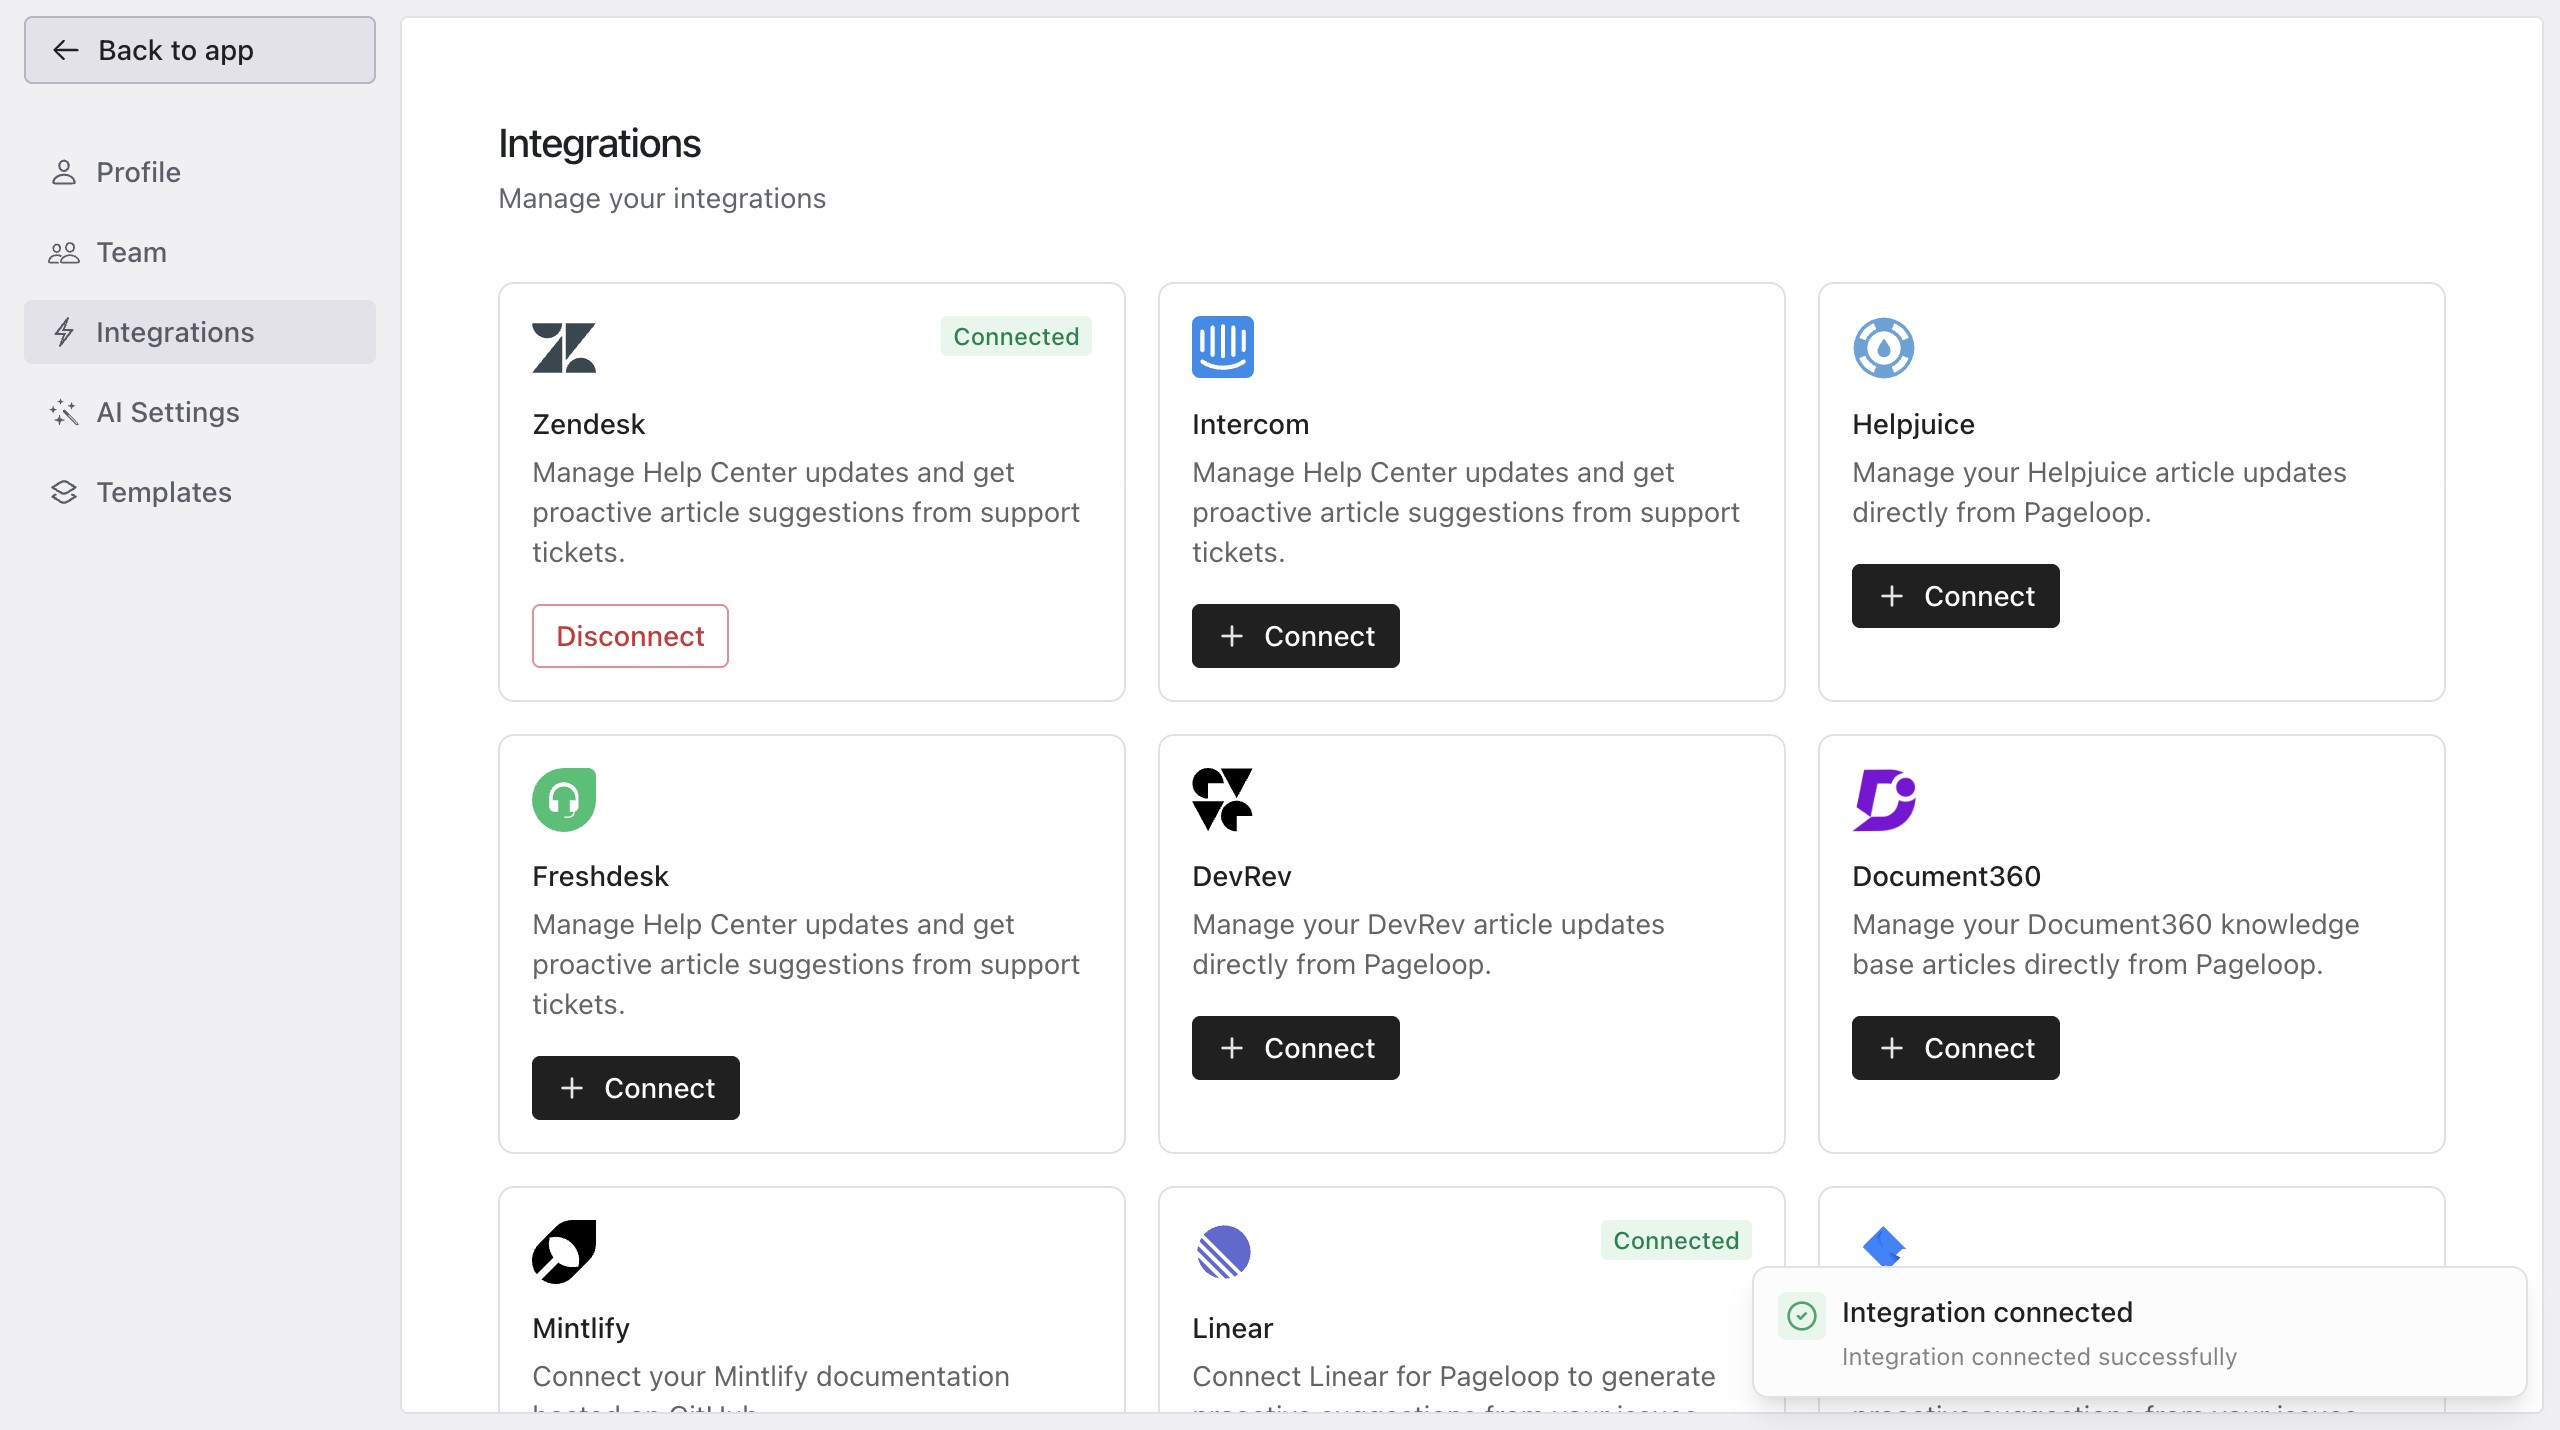Viewport: 2560px width, 1430px height.
Task: Go back to app
Action: 200,50
